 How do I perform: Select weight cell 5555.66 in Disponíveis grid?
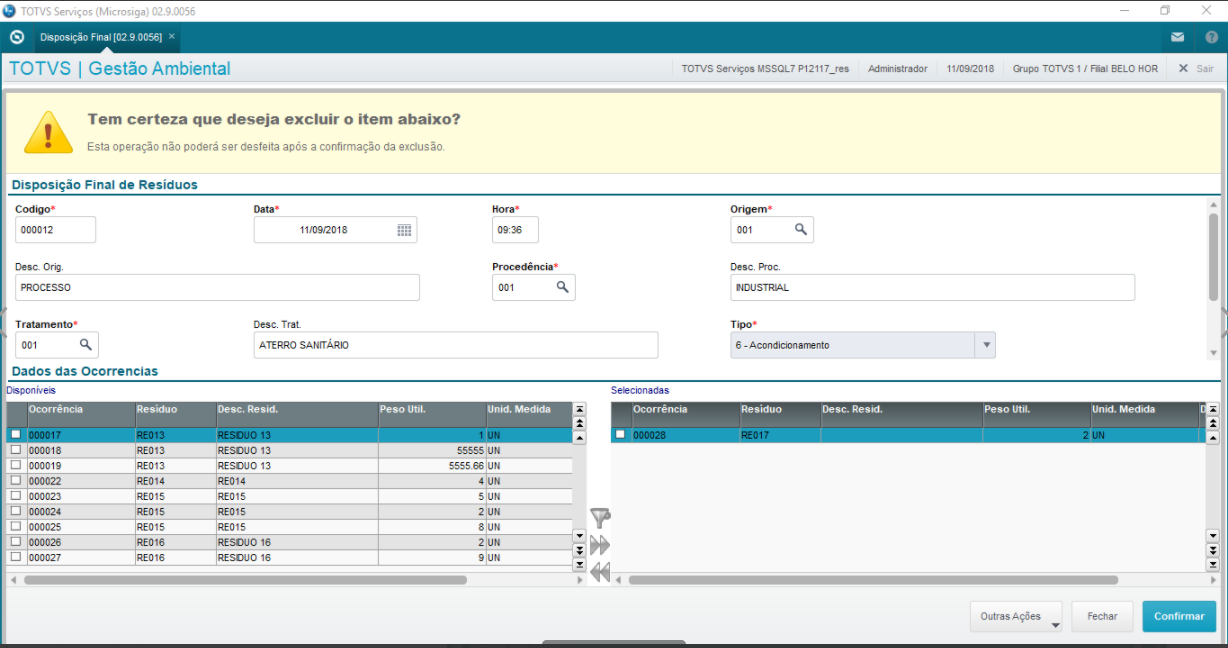tap(432, 466)
